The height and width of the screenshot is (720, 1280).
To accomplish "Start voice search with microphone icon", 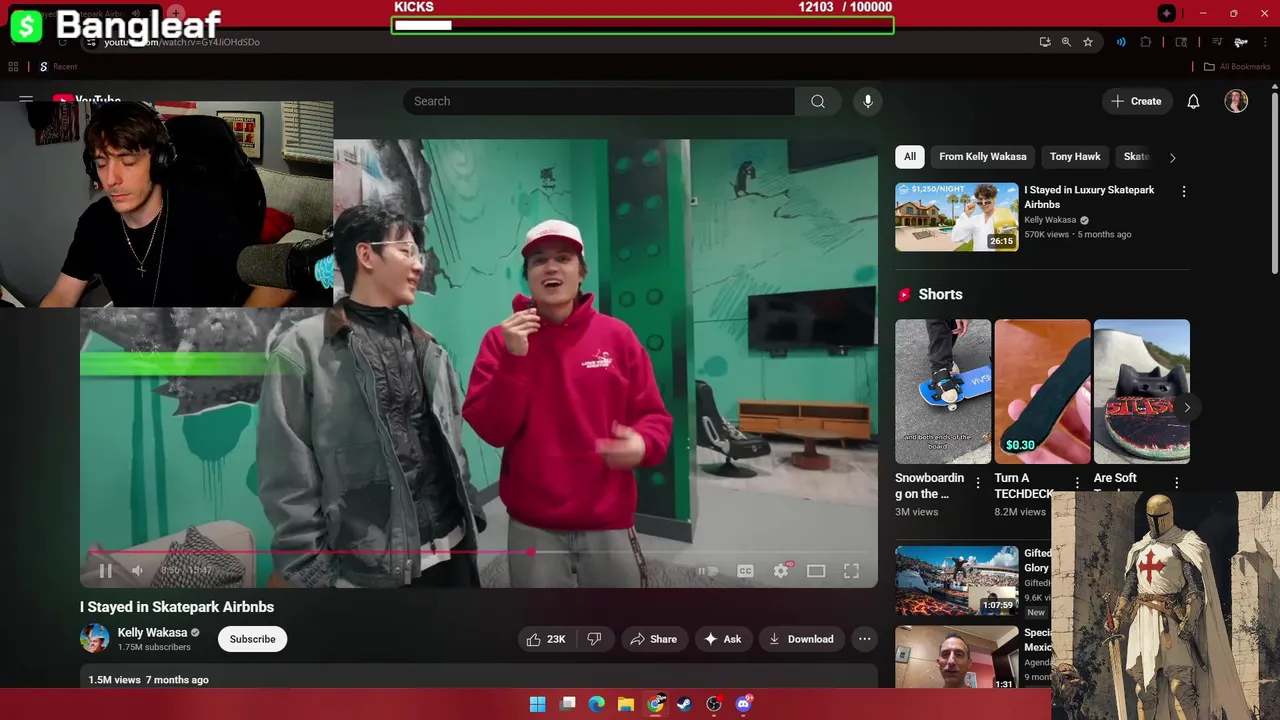I will [x=868, y=101].
